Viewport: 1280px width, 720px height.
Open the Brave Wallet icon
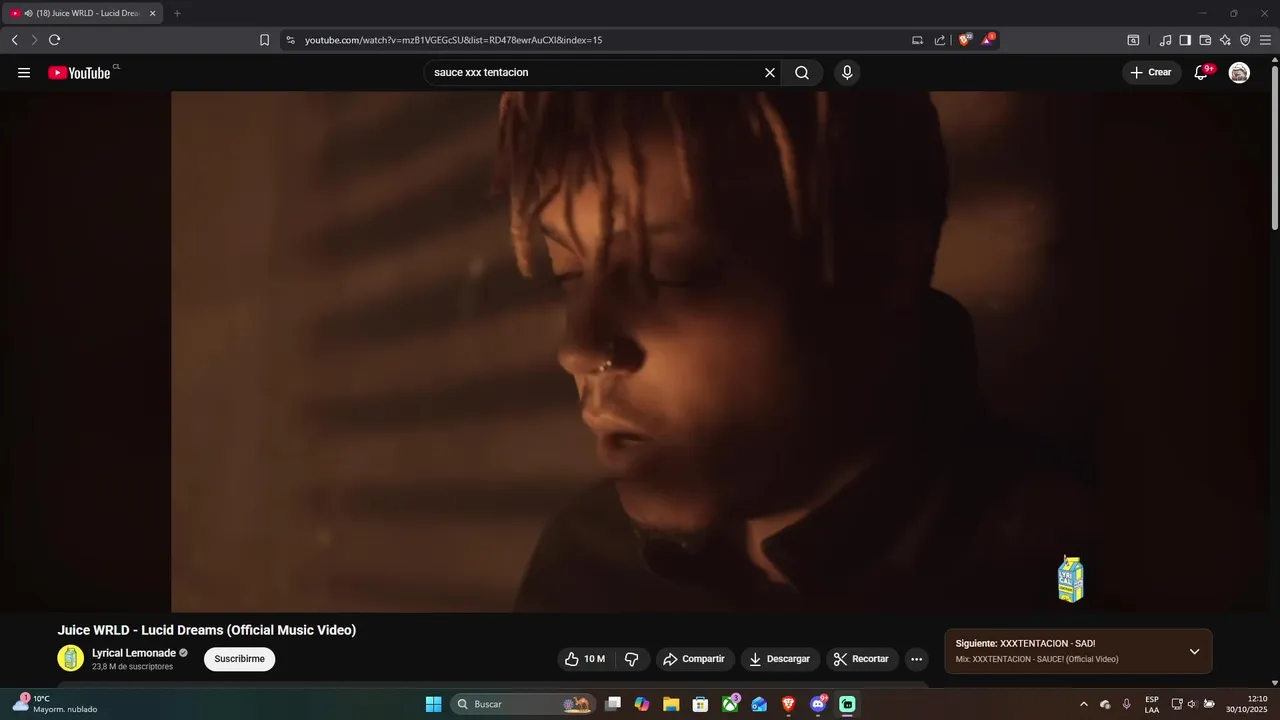coord(1205,40)
